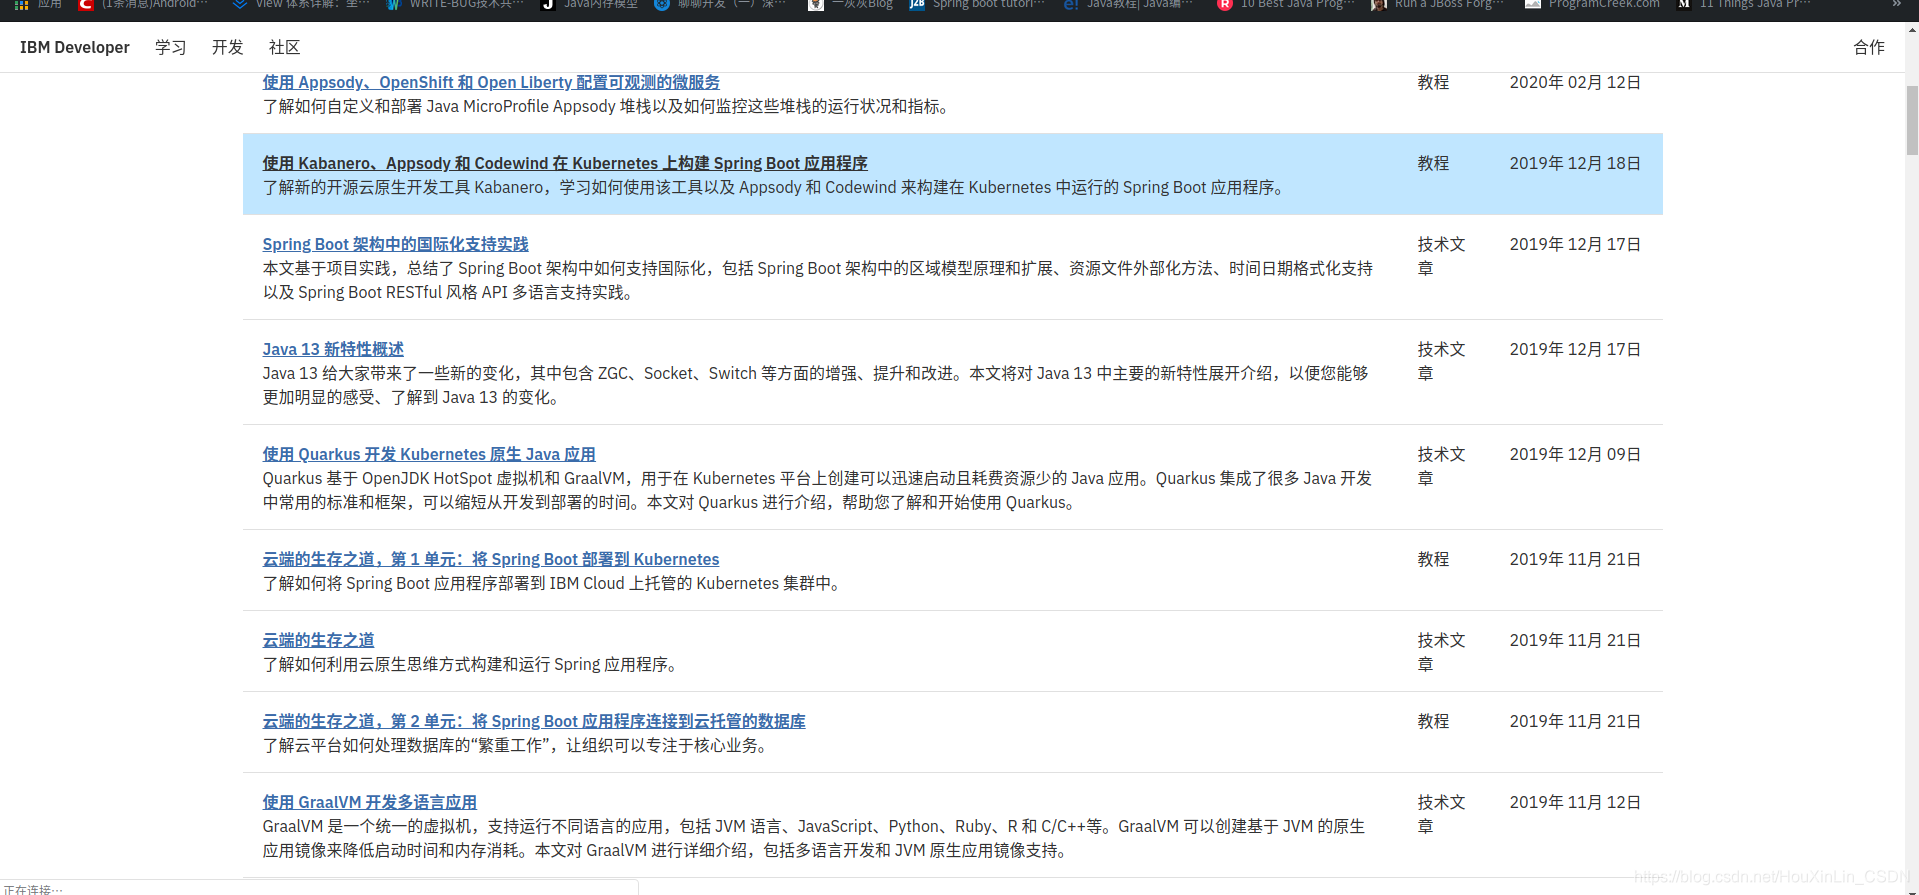Select the date 2019年 12月 18日 in highlighted row
Viewport: 1919px width, 895px height.
point(1575,163)
